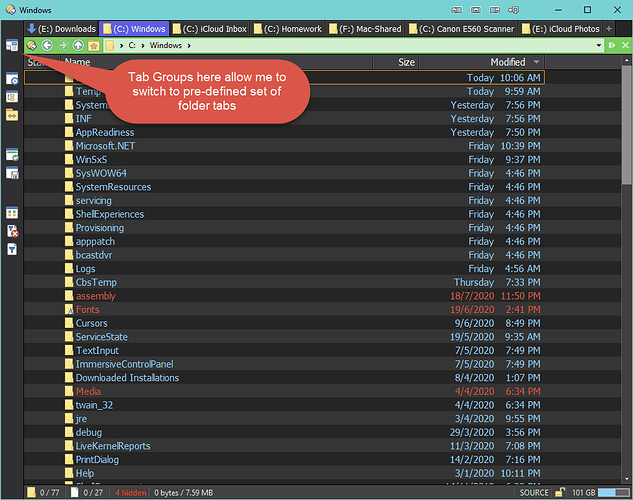Click the sidebar grid view icon
Screen dimensions: 633x500
pyautogui.click(x=12, y=213)
